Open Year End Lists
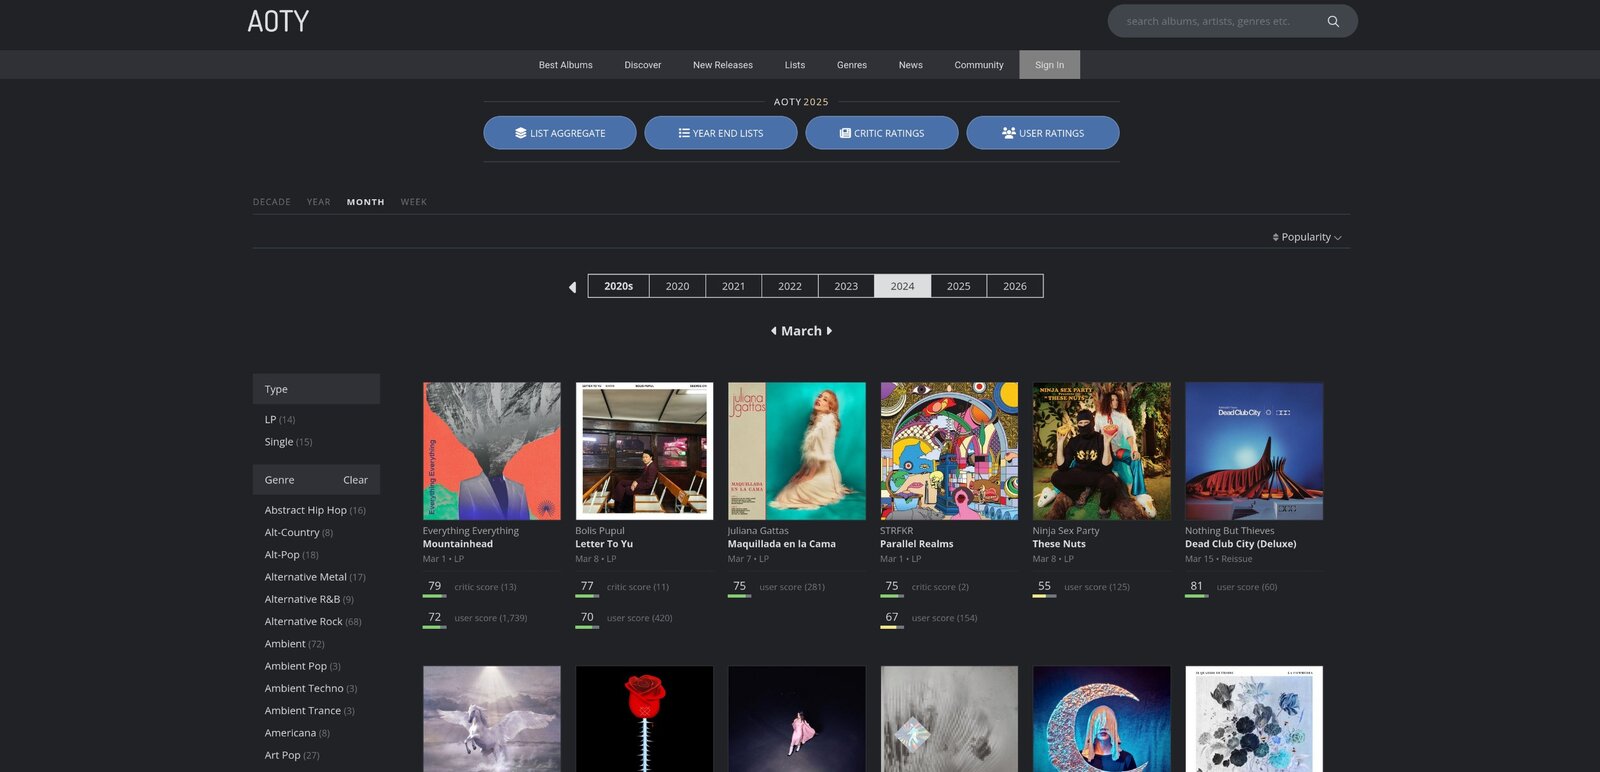 pyautogui.click(x=720, y=133)
